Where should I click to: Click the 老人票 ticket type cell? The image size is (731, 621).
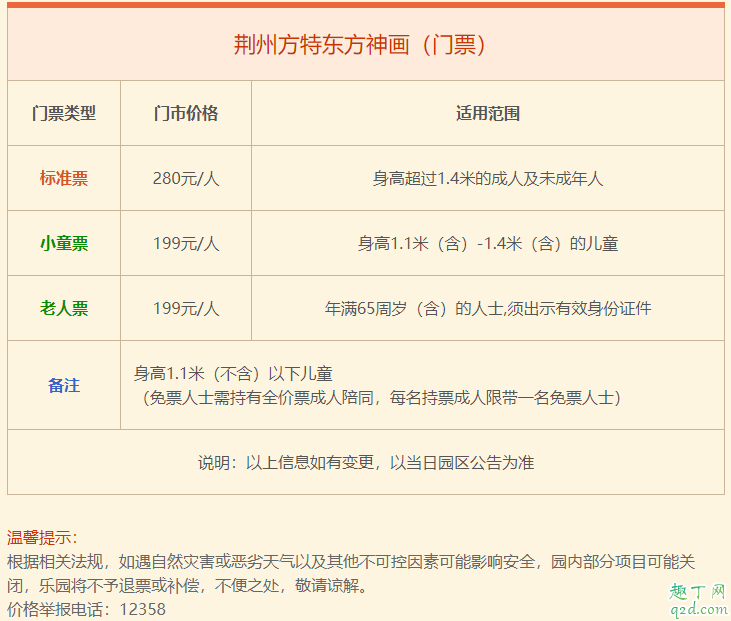click(x=64, y=308)
